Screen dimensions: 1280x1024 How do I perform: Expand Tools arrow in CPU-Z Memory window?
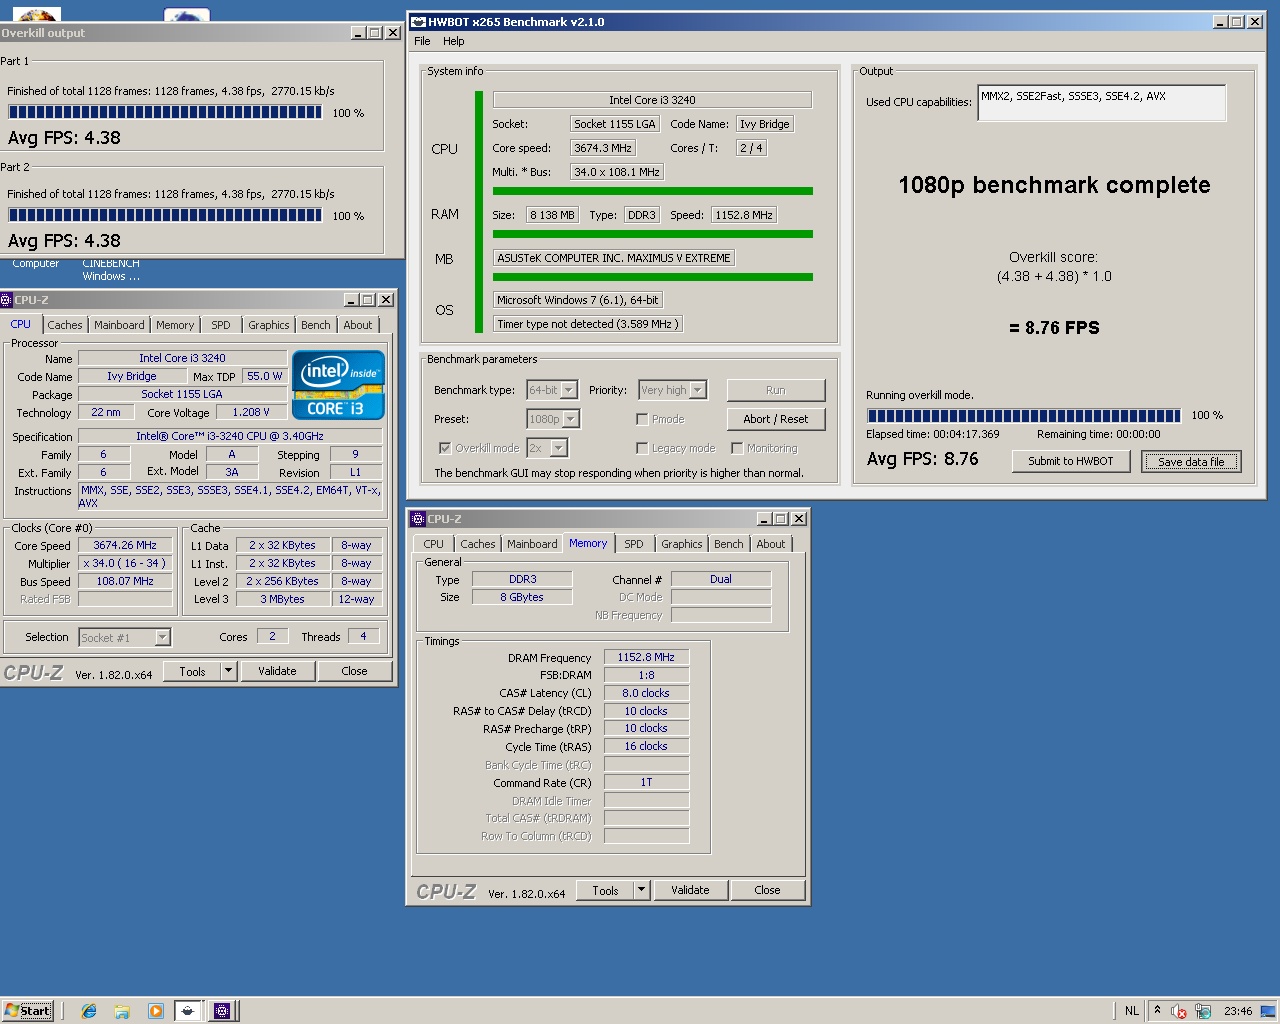pyautogui.click(x=642, y=890)
